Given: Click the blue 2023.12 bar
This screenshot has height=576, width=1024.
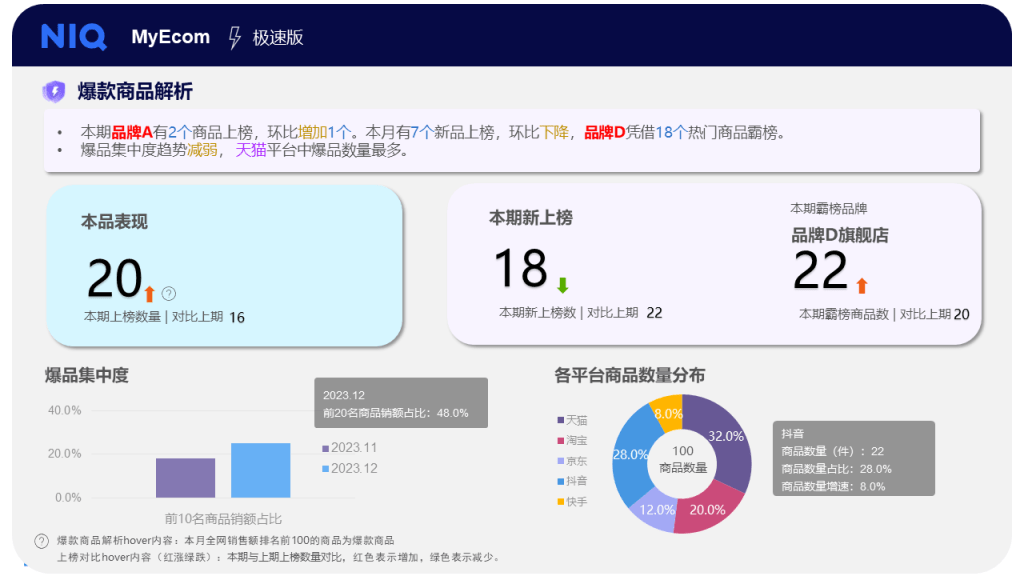Looking at the screenshot, I should click(x=261, y=470).
